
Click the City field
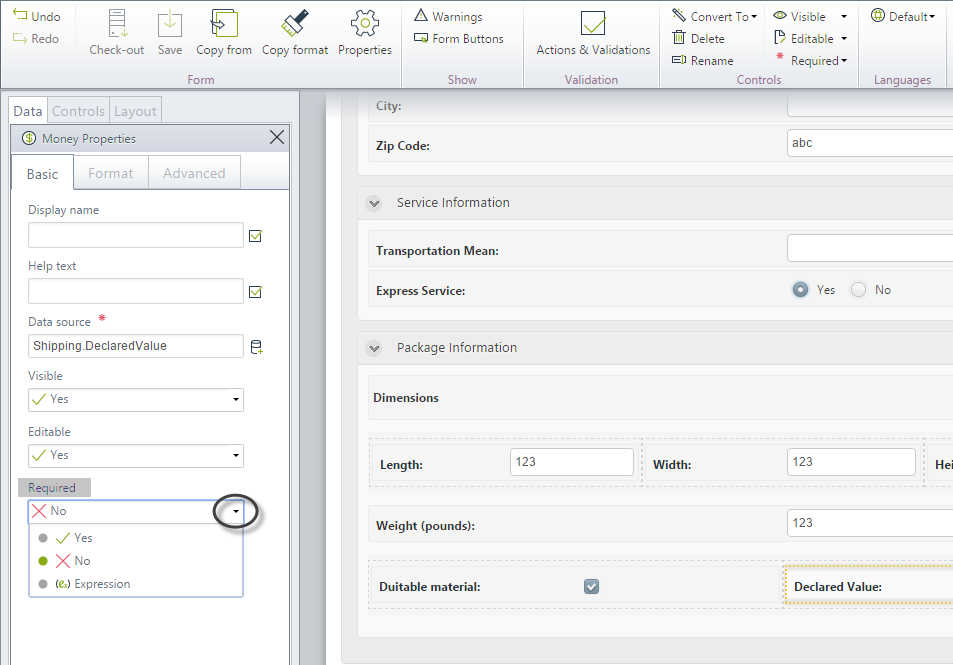pyautogui.click(x=870, y=105)
